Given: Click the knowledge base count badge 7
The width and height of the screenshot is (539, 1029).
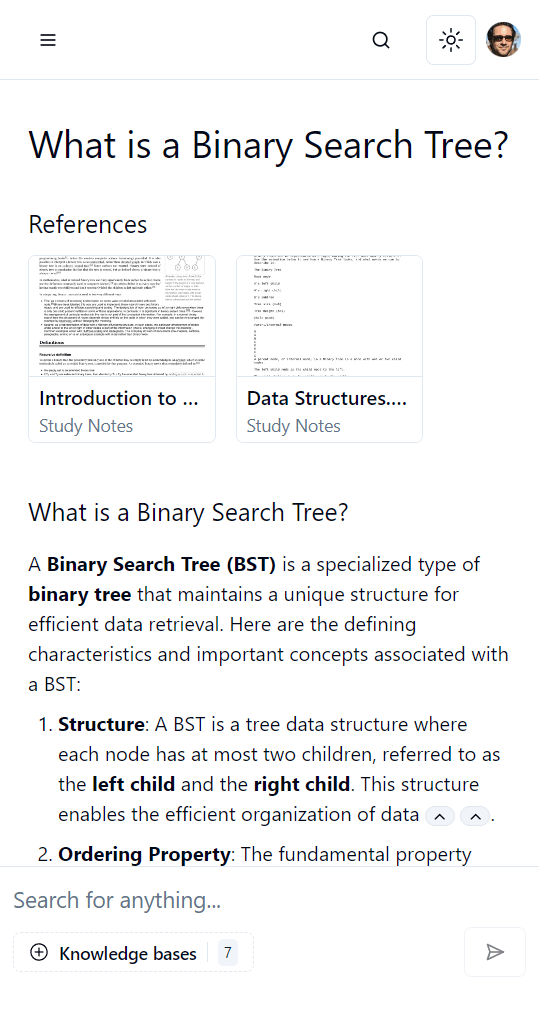Looking at the screenshot, I should 228,953.
